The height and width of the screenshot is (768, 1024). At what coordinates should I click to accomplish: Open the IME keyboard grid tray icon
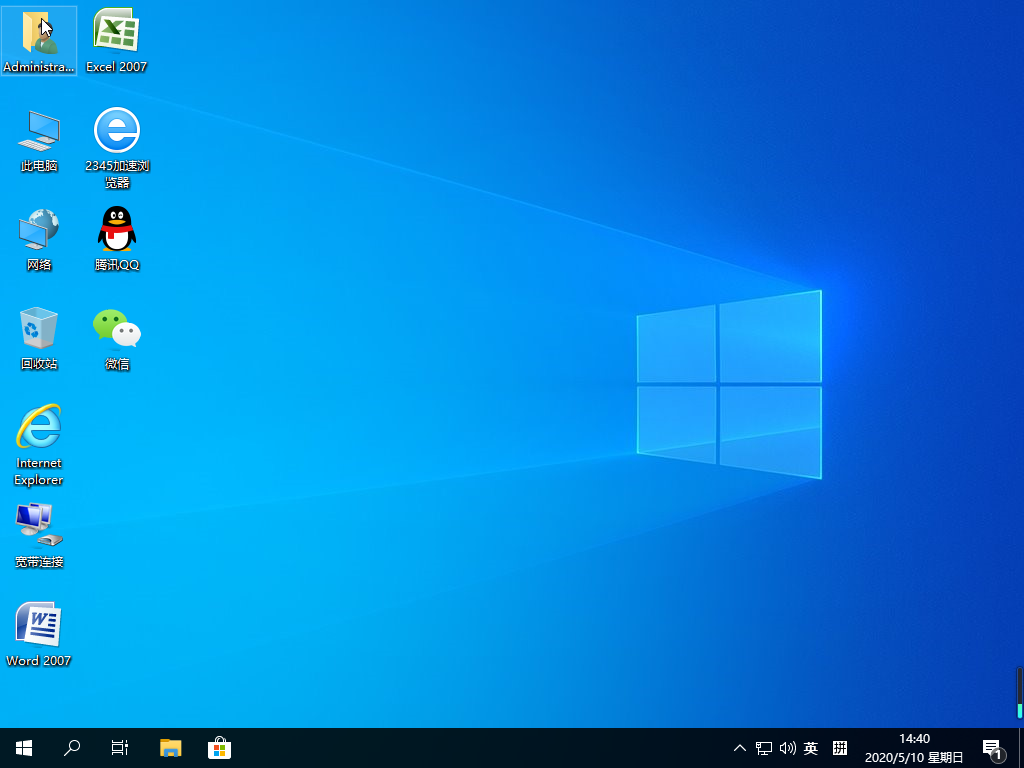point(840,748)
